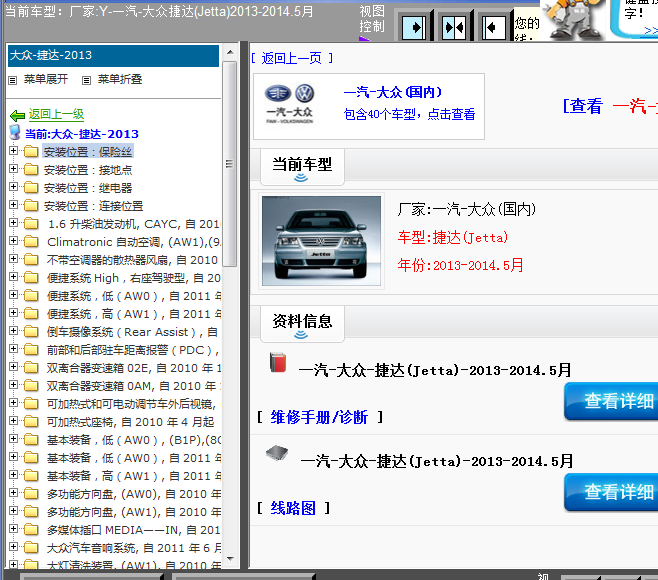The width and height of the screenshot is (658, 580).
Task: Select 基本装备，高 (AW1) tree item
Action: [134, 476]
